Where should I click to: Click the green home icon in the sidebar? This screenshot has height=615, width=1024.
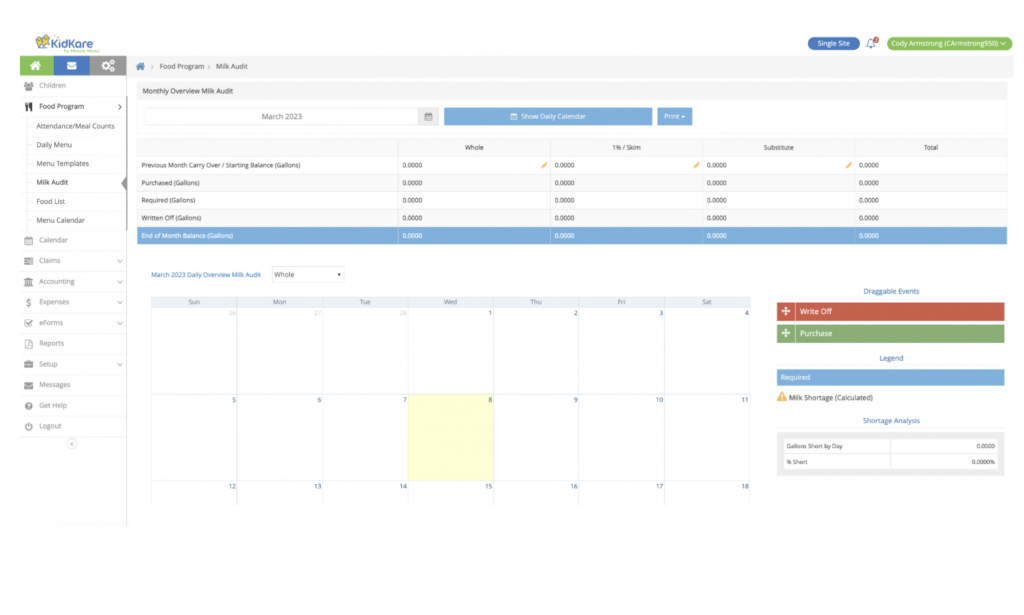(35, 65)
